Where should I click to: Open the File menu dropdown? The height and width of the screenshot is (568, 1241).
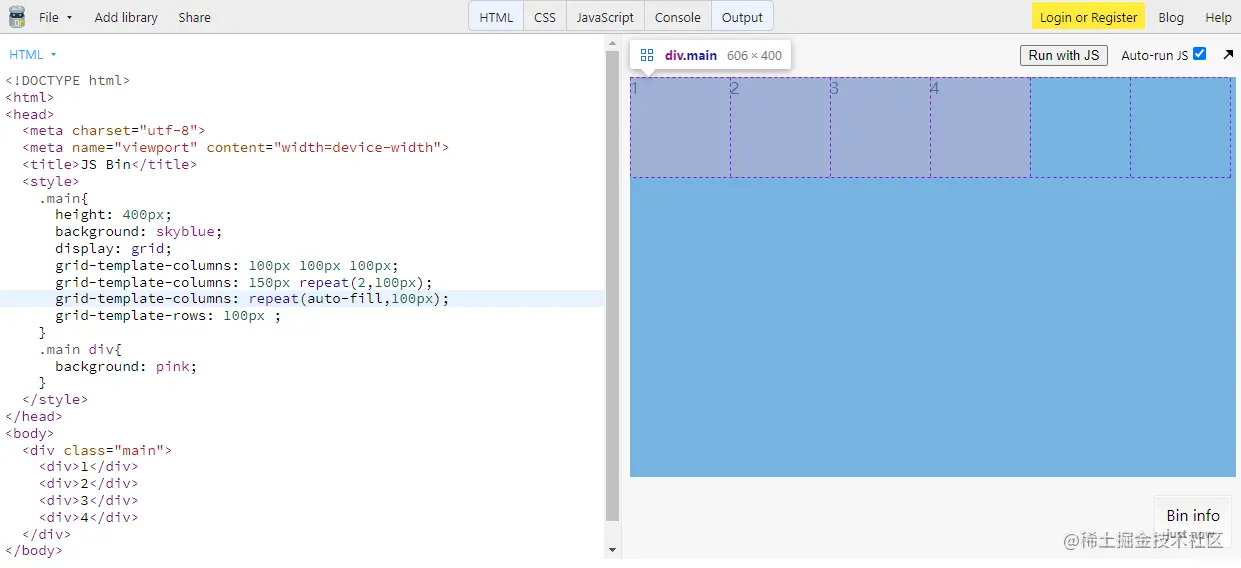tap(55, 17)
